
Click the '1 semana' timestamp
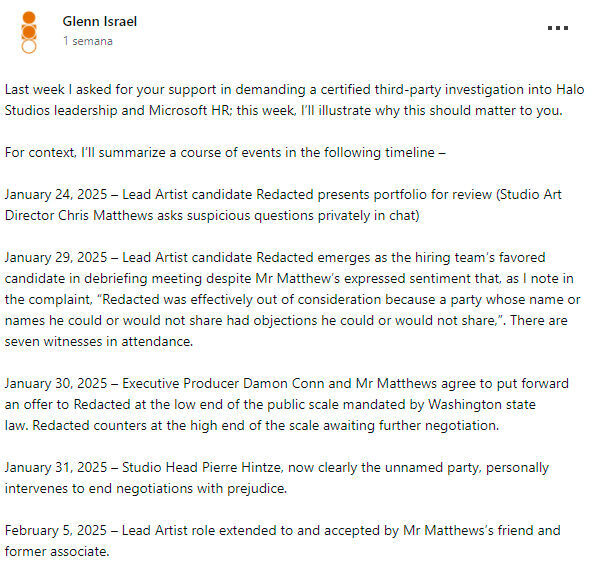click(88, 41)
